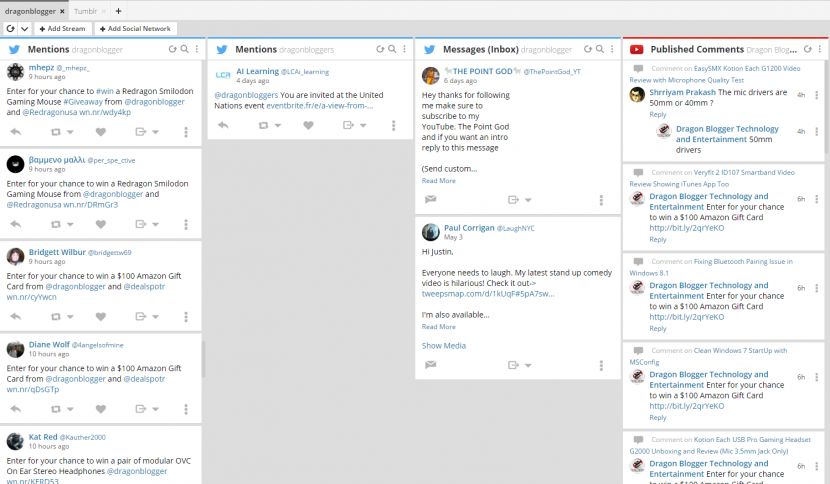Open the #Giveaway hashtag in mhepz's tweet
The height and width of the screenshot is (484, 830).
[x=83, y=102]
